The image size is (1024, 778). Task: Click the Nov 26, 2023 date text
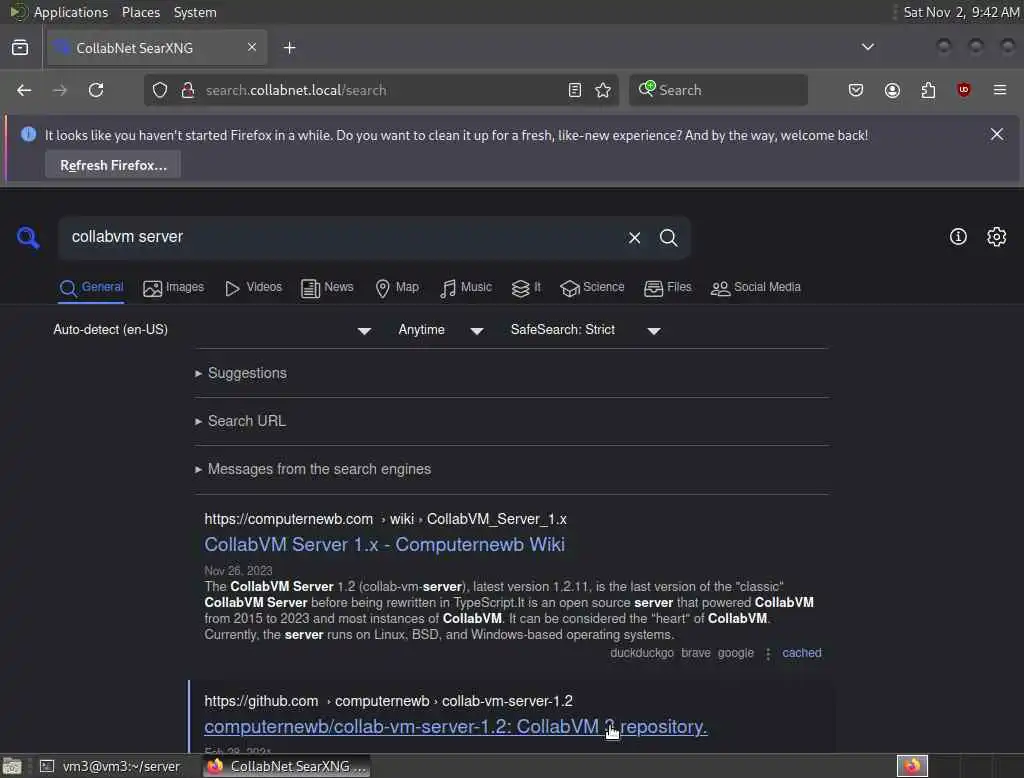pos(238,570)
